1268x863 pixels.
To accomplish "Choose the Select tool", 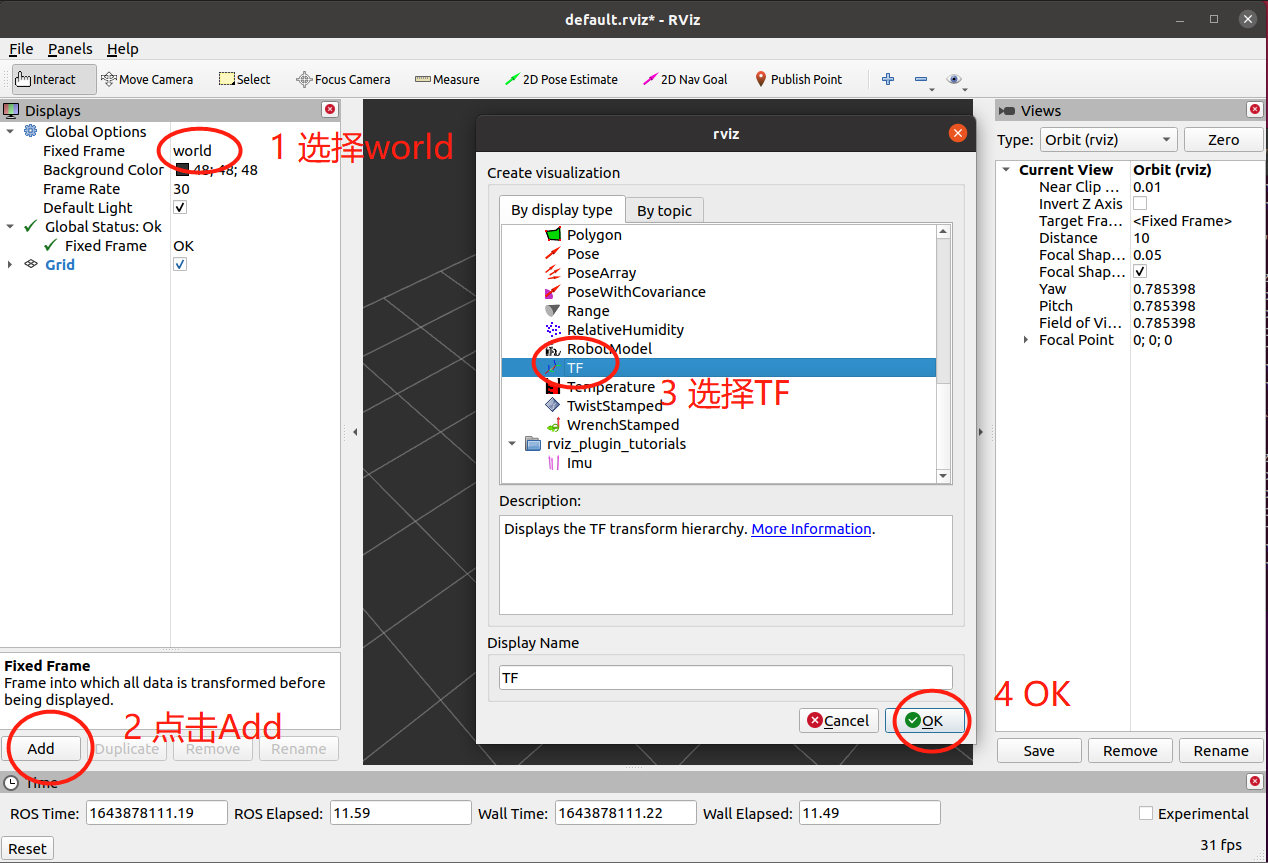I will (245, 80).
